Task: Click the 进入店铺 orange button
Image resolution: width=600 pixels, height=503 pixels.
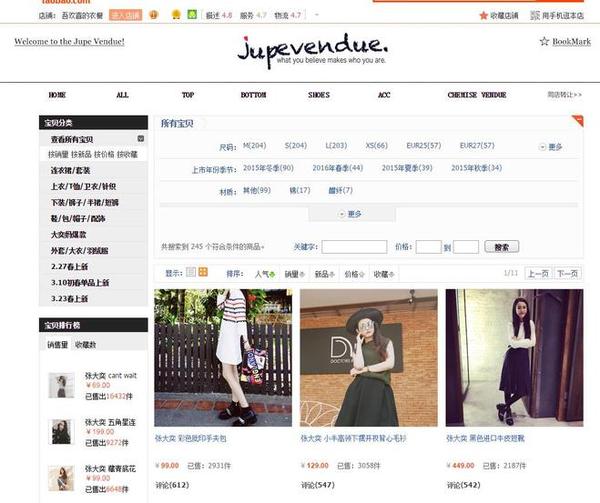Action: [126, 15]
